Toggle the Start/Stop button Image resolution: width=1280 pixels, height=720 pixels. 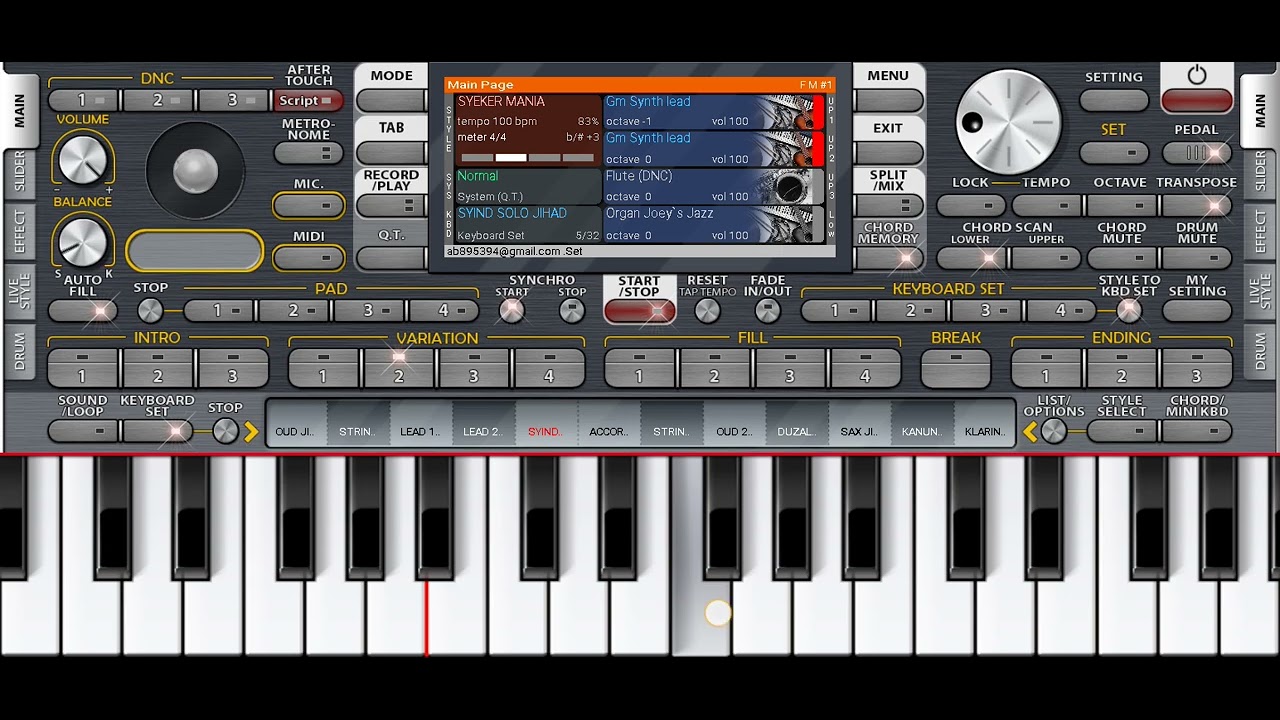point(640,311)
